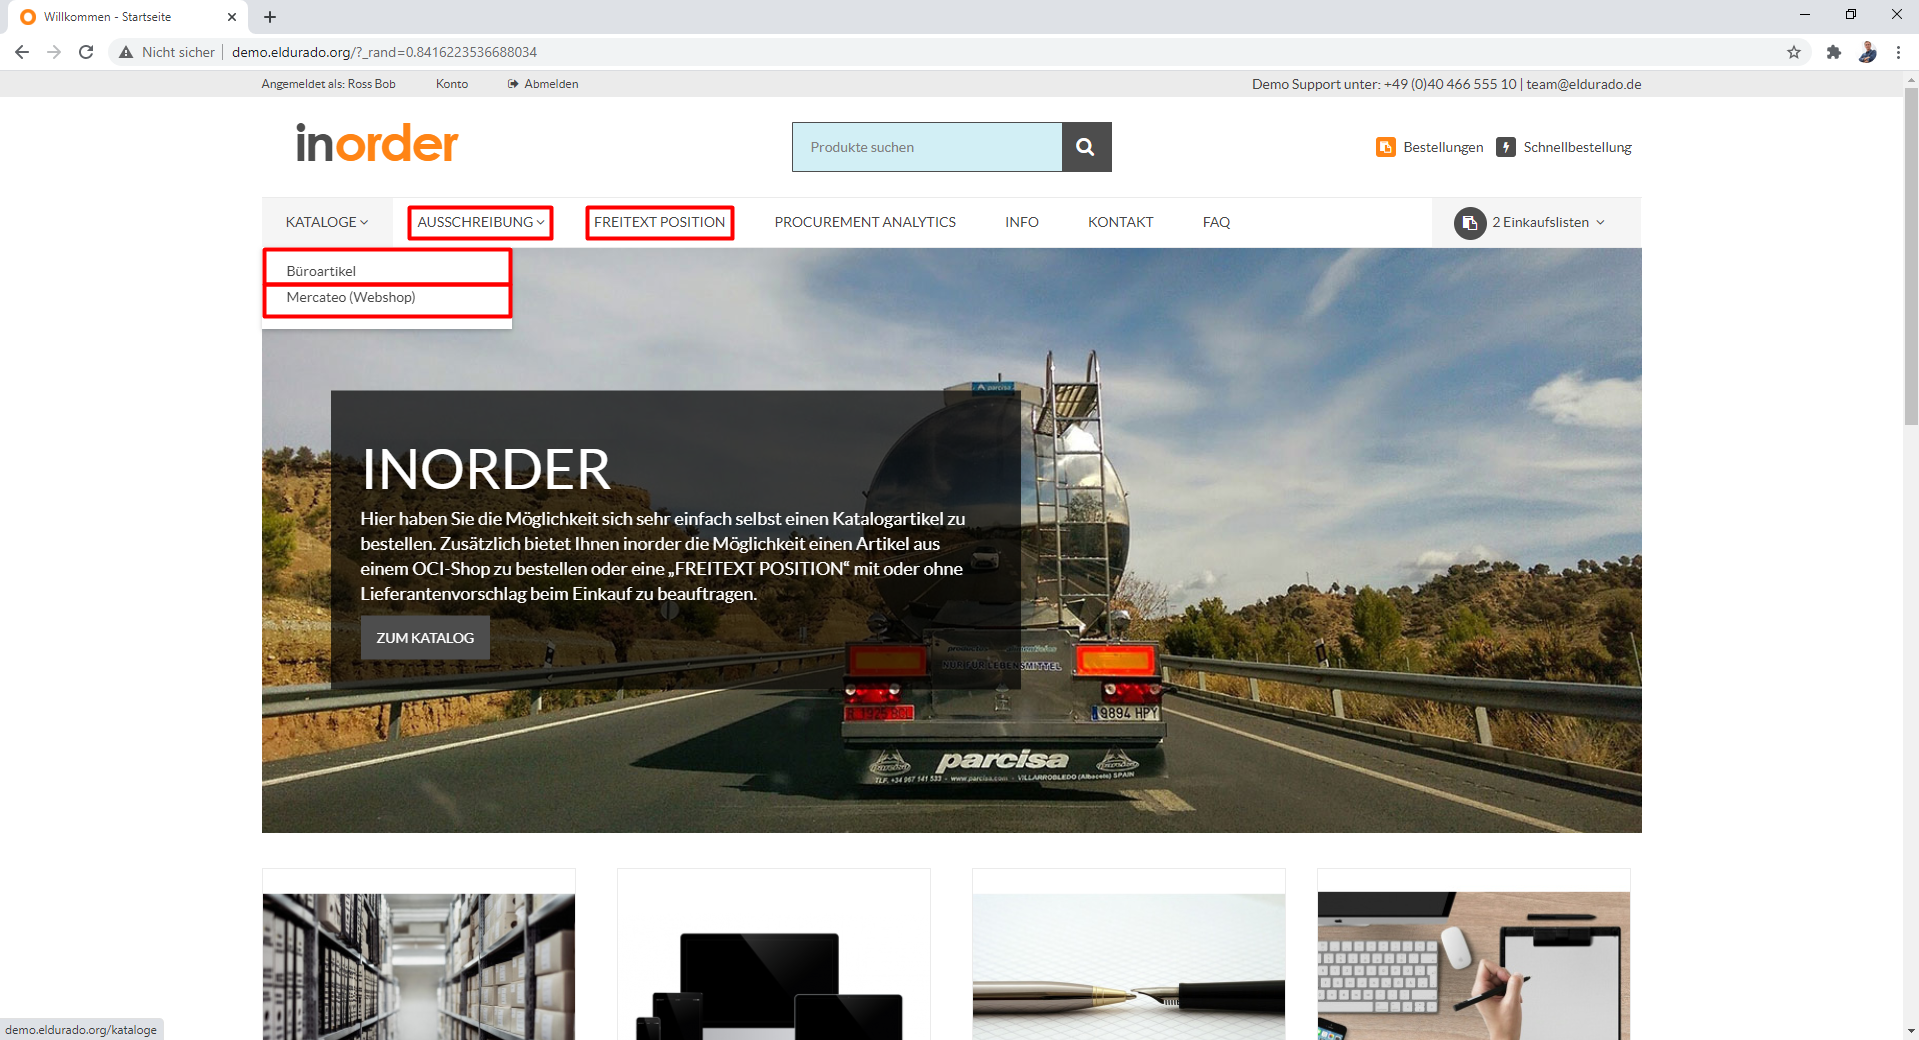This screenshot has width=1919, height=1040.
Task: Select the Willkommen - Startseite tab
Action: pos(110,17)
